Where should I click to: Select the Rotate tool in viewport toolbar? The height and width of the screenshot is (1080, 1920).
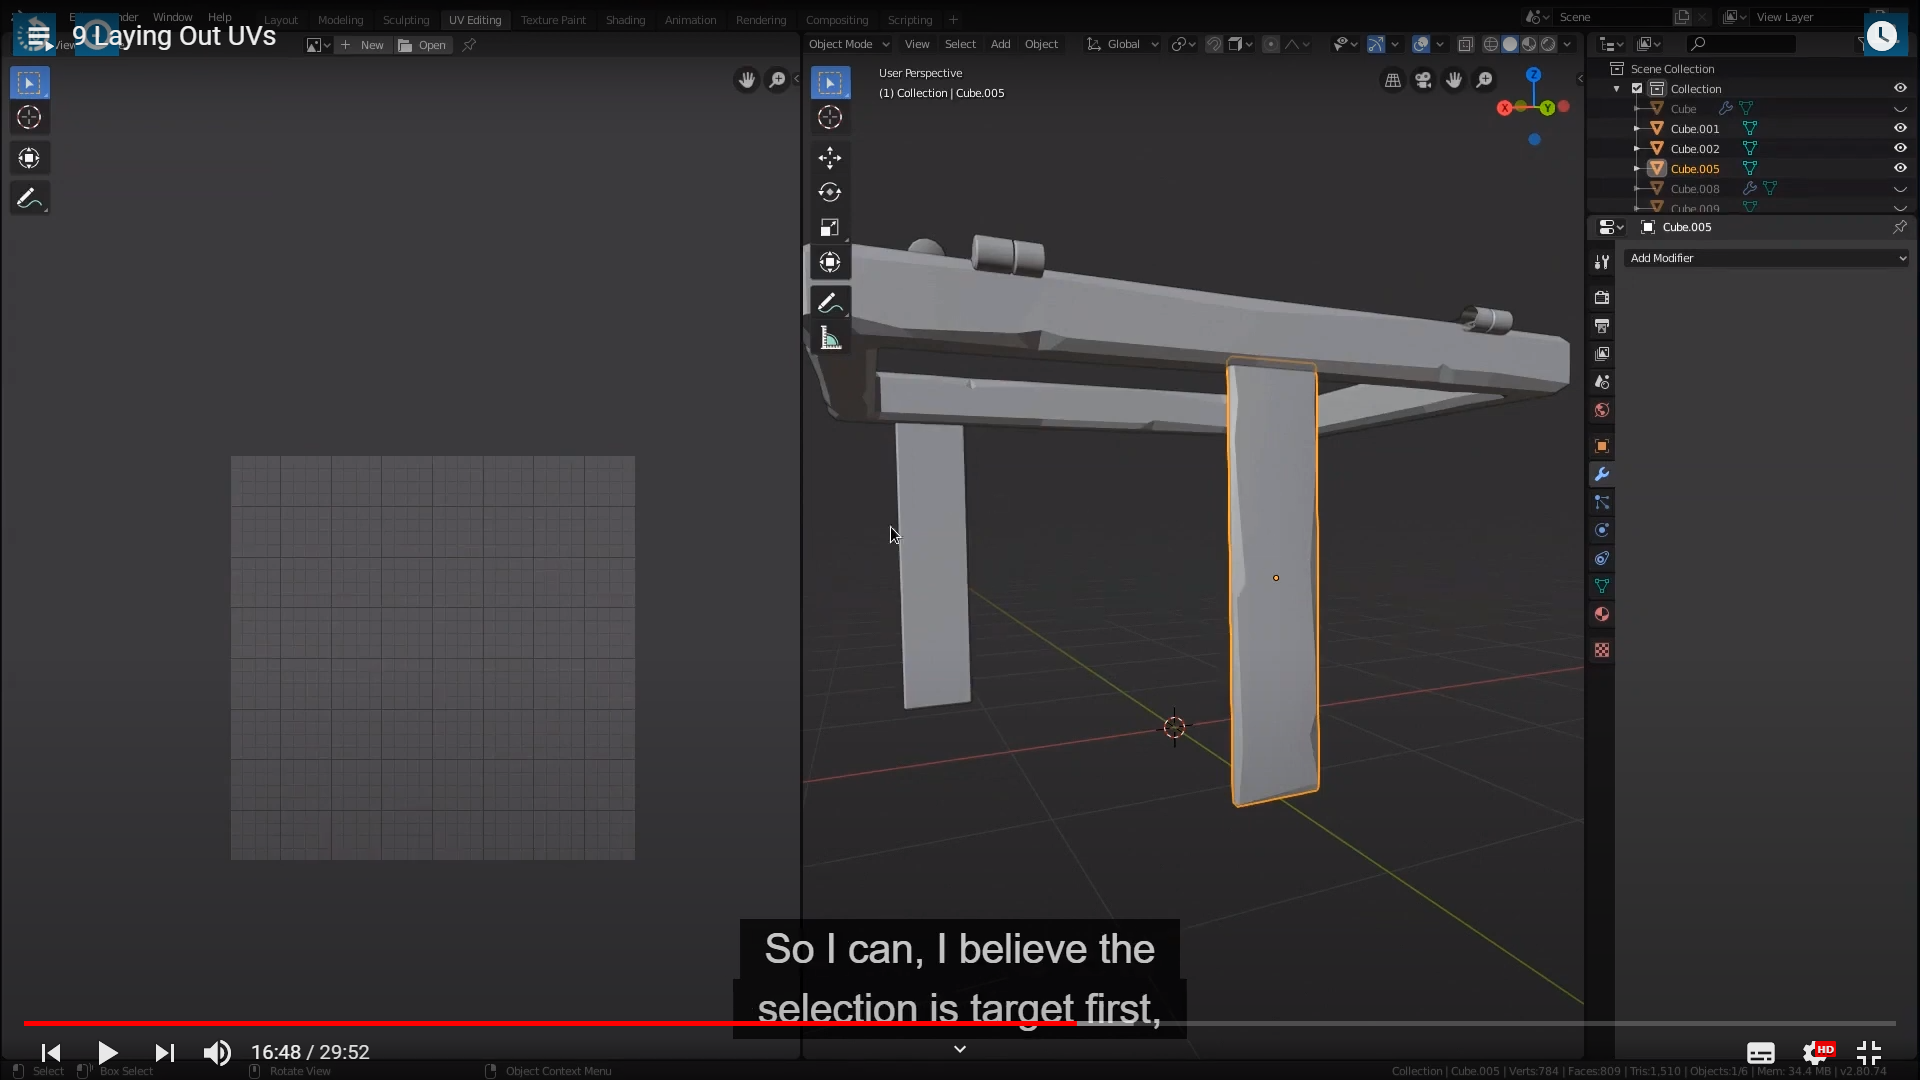coord(829,193)
